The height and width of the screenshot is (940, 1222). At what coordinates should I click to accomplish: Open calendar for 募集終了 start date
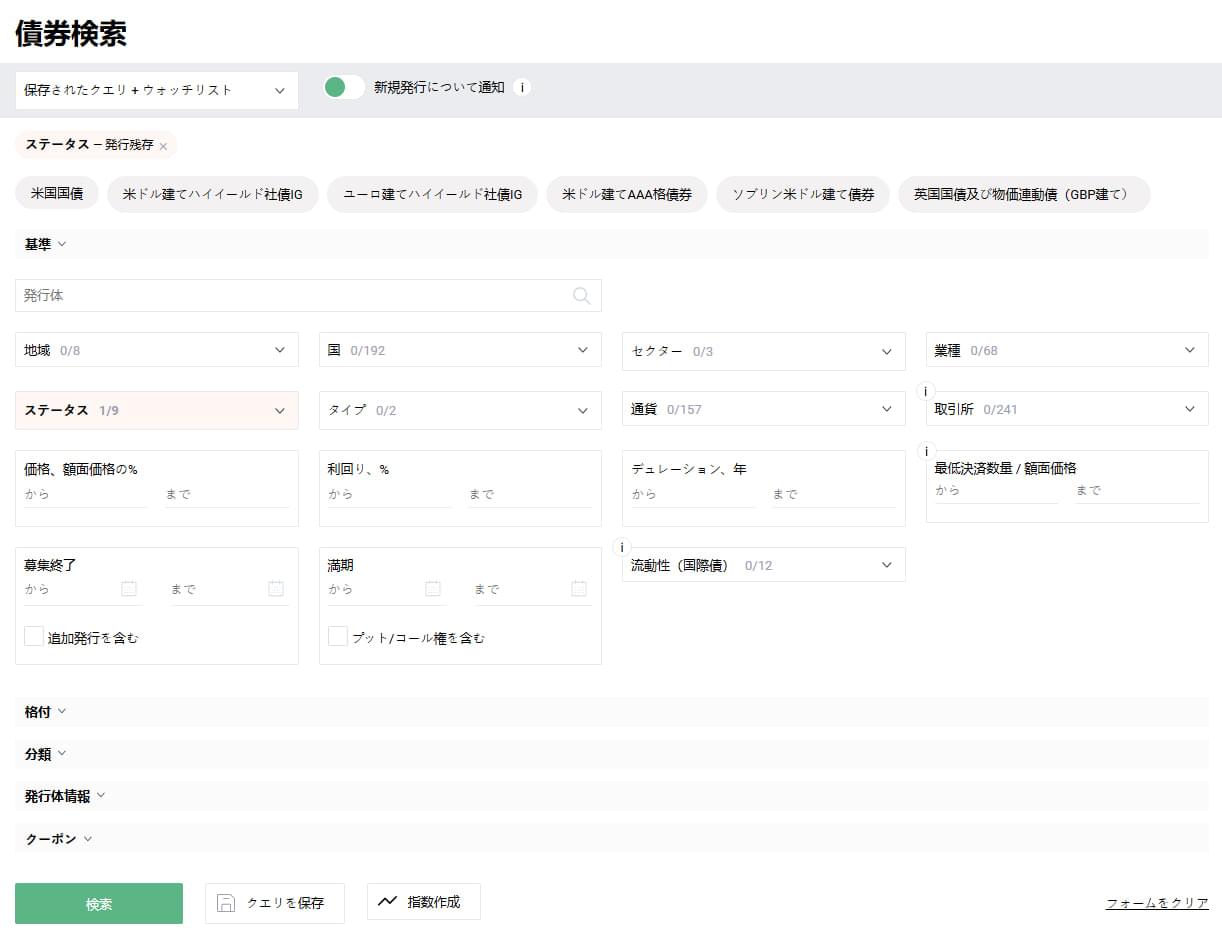129,589
